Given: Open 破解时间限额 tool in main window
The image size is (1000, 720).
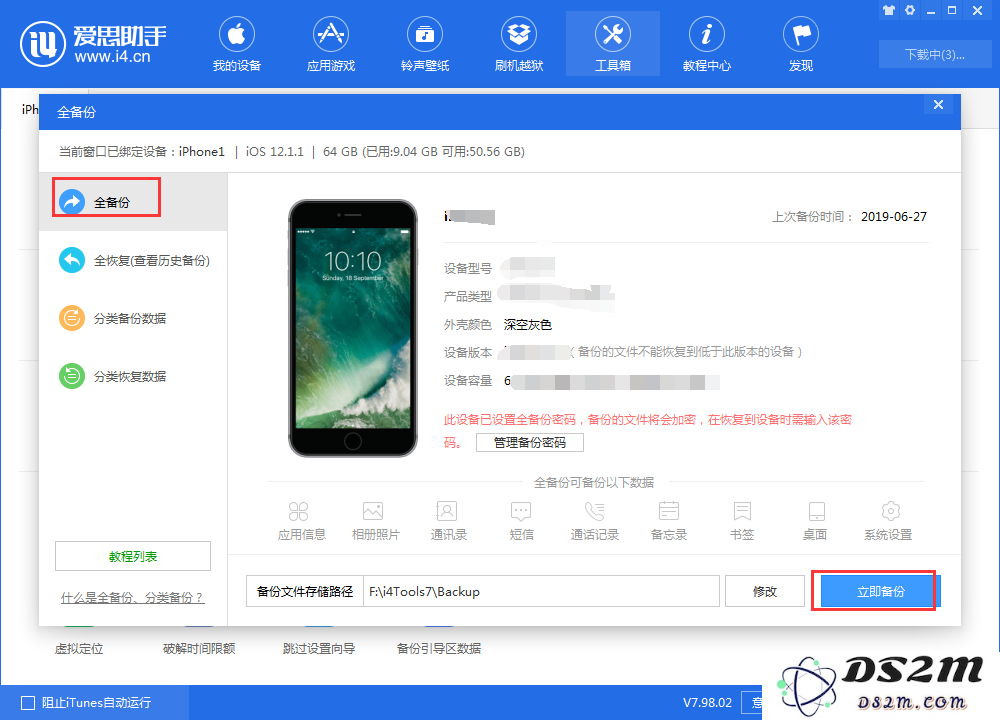Looking at the screenshot, I should point(199,649).
